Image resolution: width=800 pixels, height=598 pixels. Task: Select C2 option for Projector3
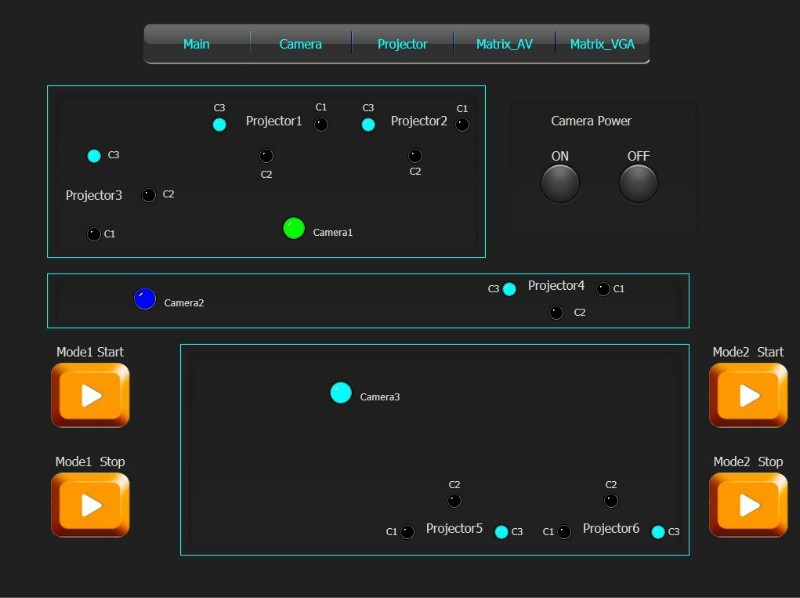click(x=149, y=195)
